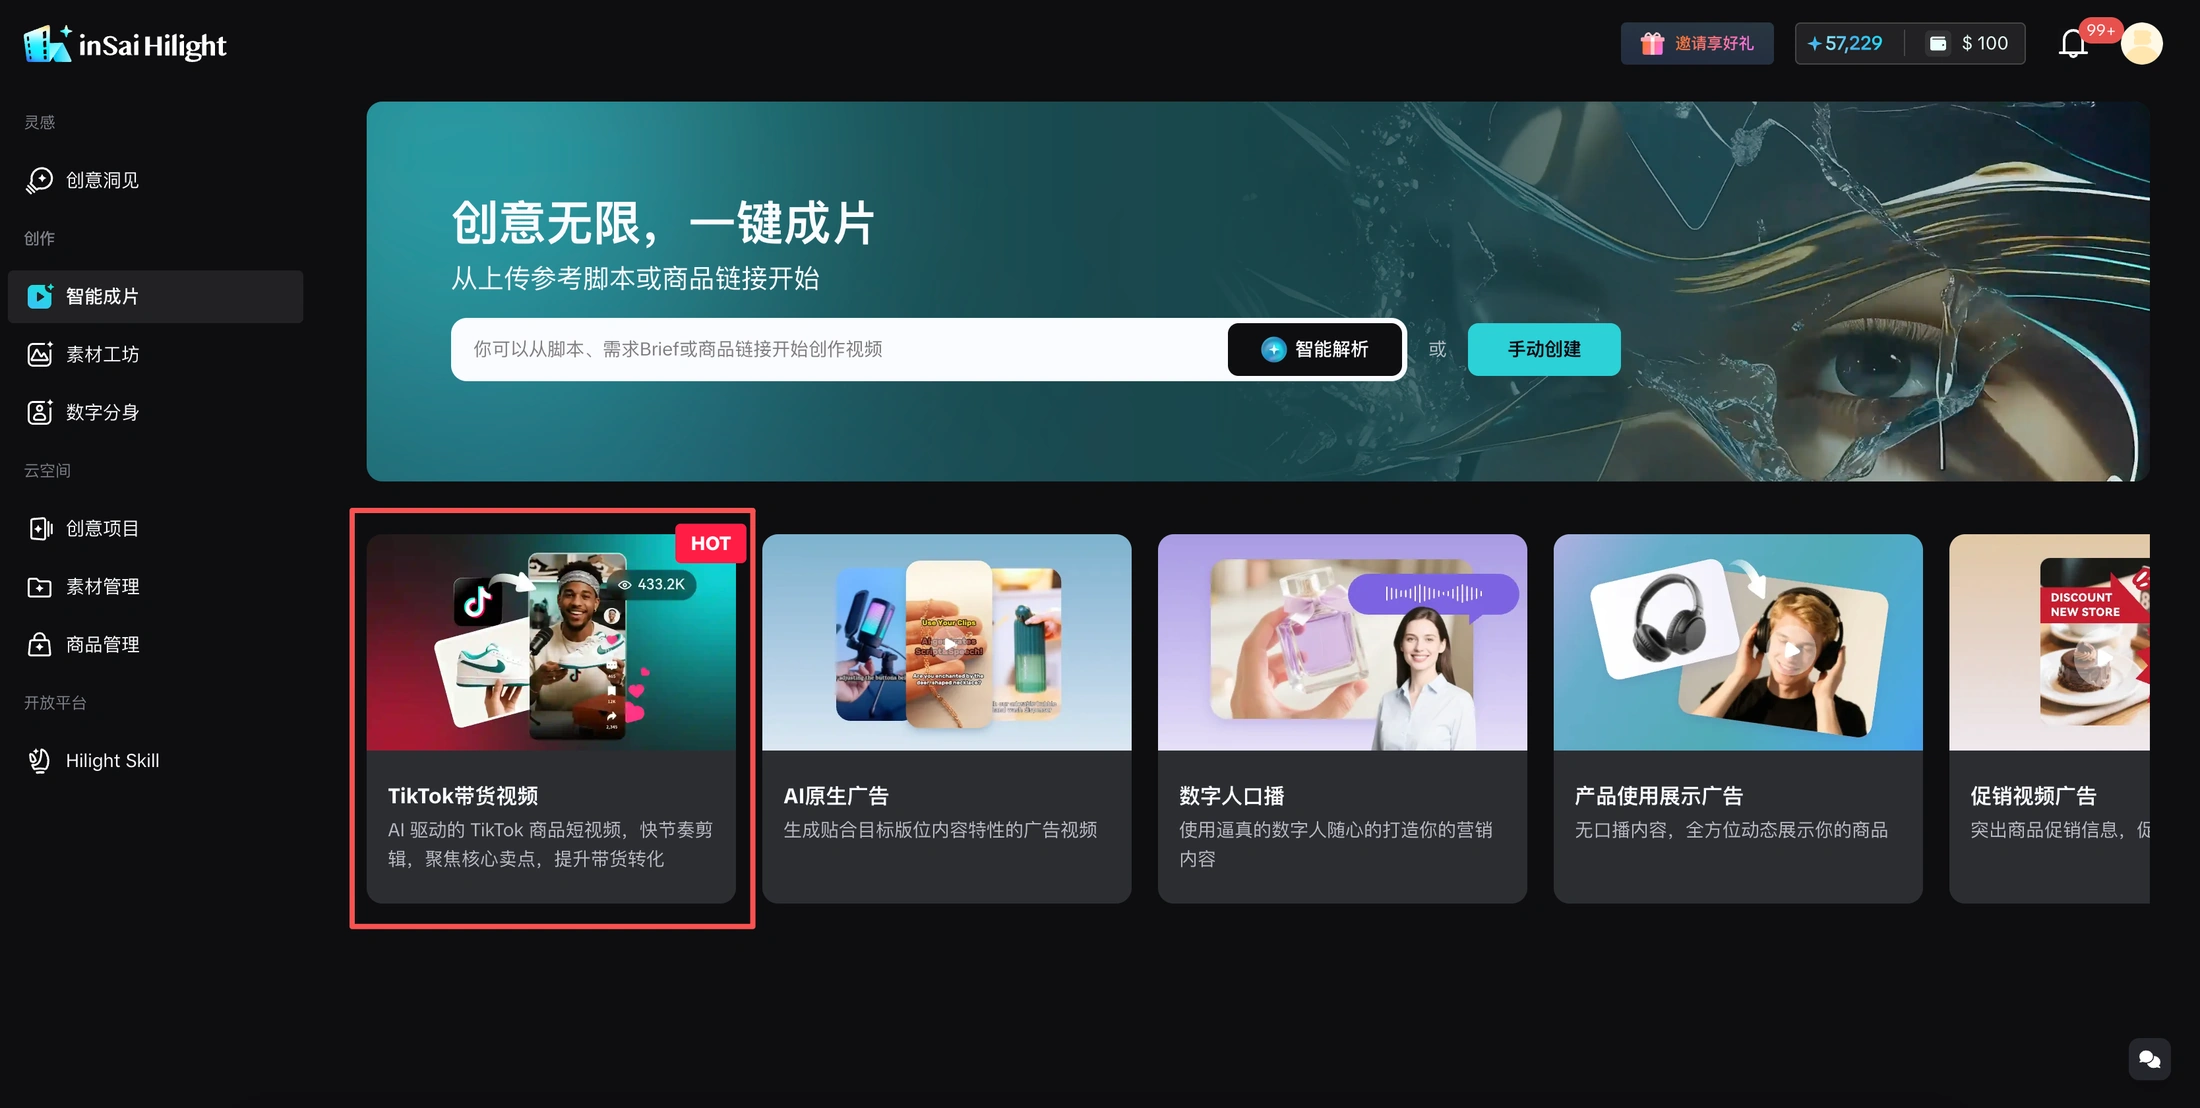Click the 生成贴合目标版位内容特性的广告视频 description
2200x1108 pixels.
coord(940,830)
